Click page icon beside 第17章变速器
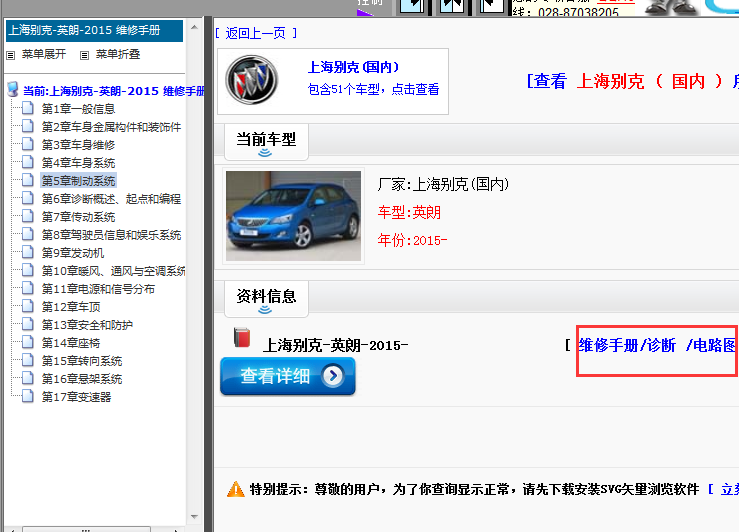Image resolution: width=739 pixels, height=532 pixels. [x=28, y=396]
